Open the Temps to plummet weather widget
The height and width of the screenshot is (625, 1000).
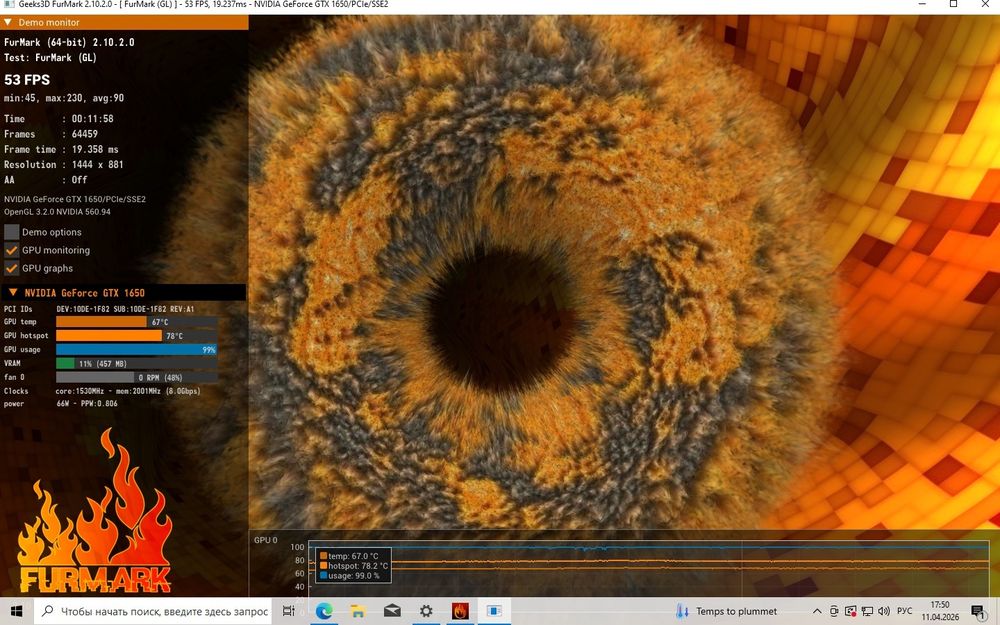728,611
